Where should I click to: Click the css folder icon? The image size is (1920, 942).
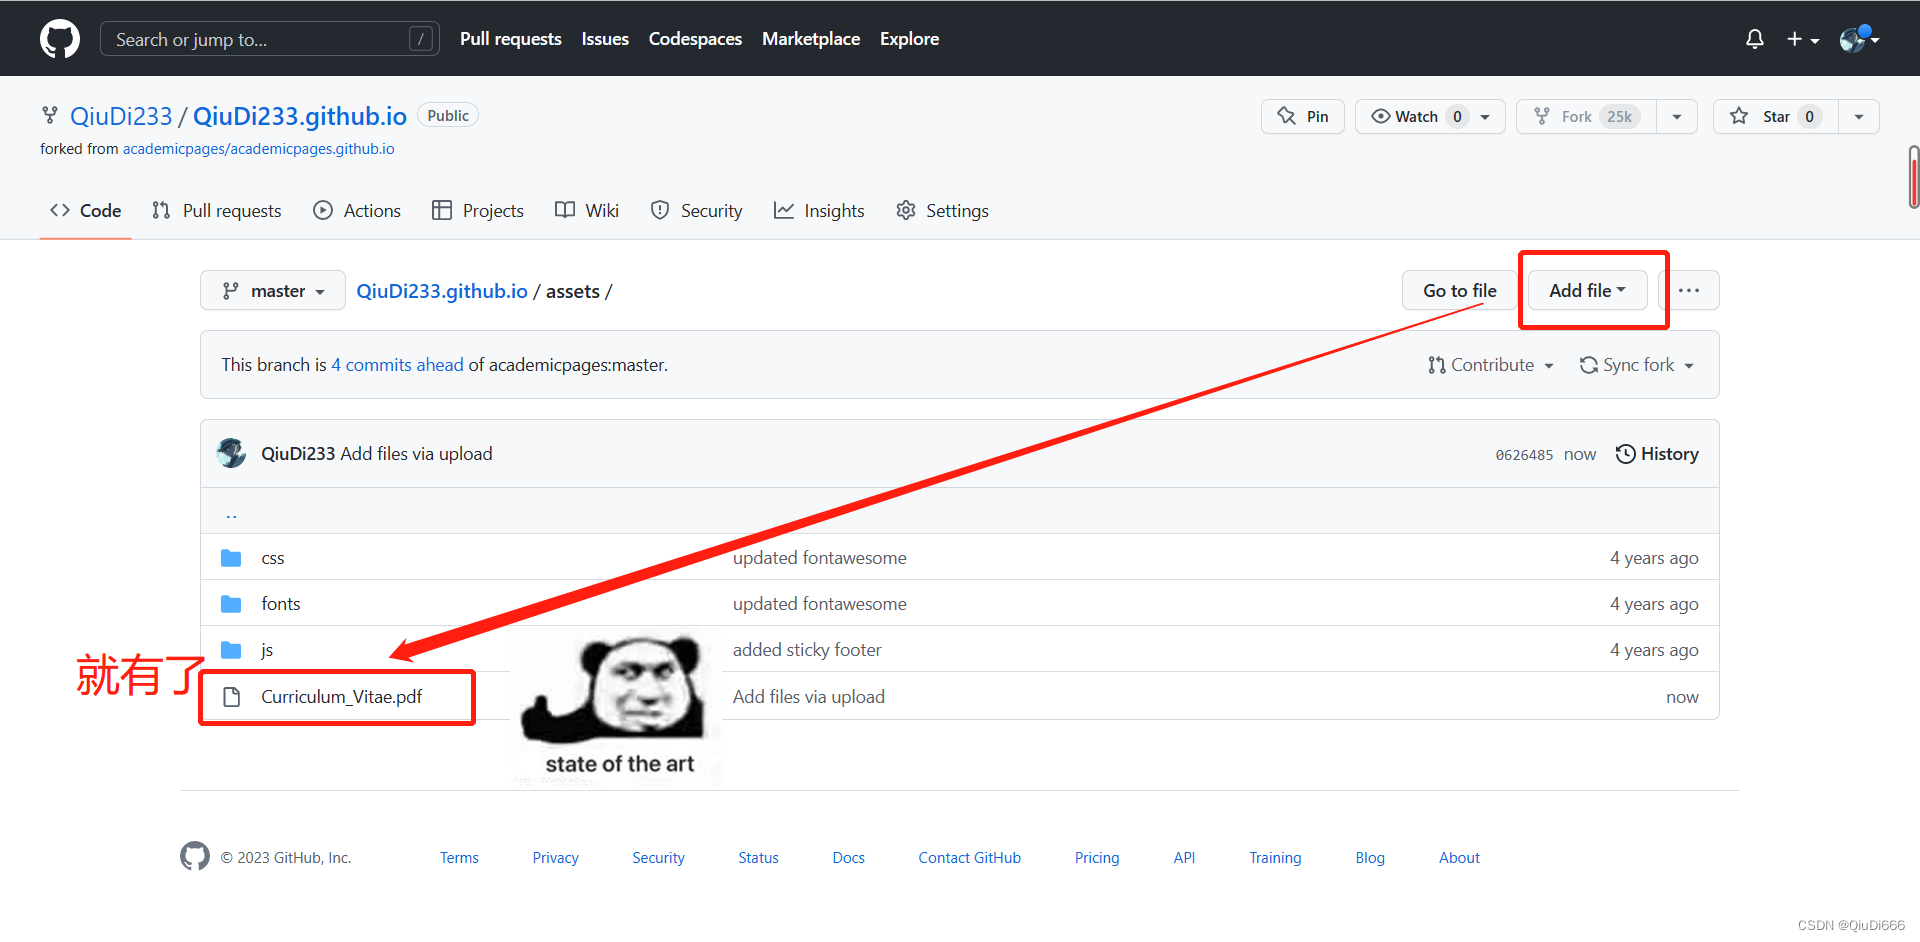[x=231, y=558]
